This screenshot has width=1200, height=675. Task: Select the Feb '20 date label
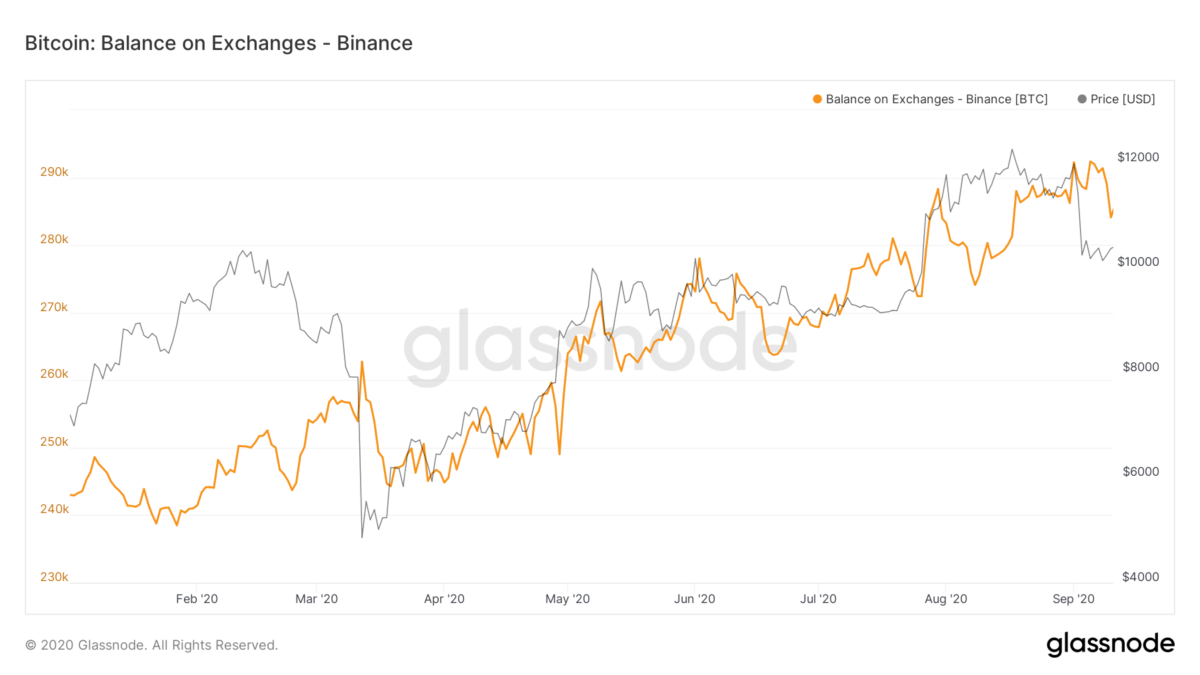click(x=196, y=599)
